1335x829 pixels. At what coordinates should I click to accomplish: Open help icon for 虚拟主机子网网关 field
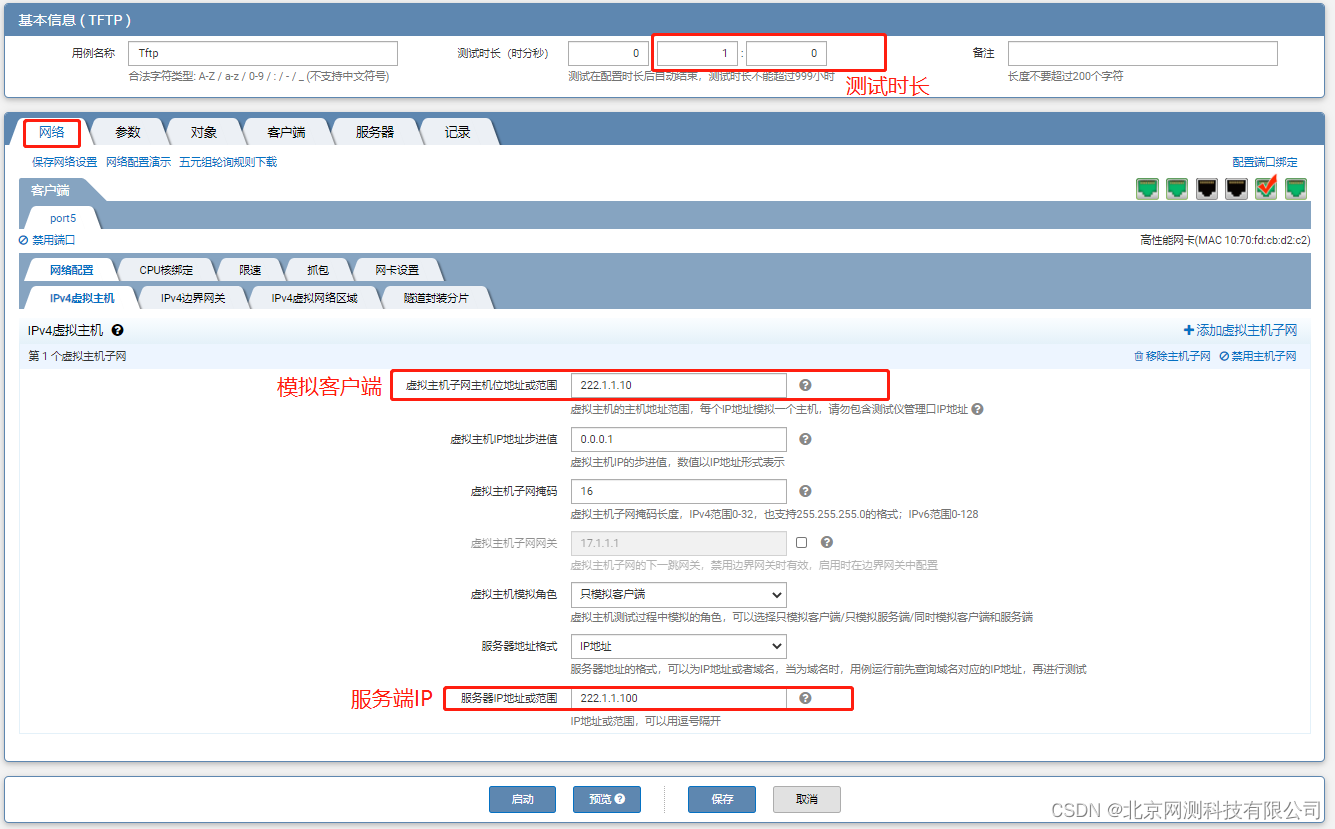click(x=826, y=543)
